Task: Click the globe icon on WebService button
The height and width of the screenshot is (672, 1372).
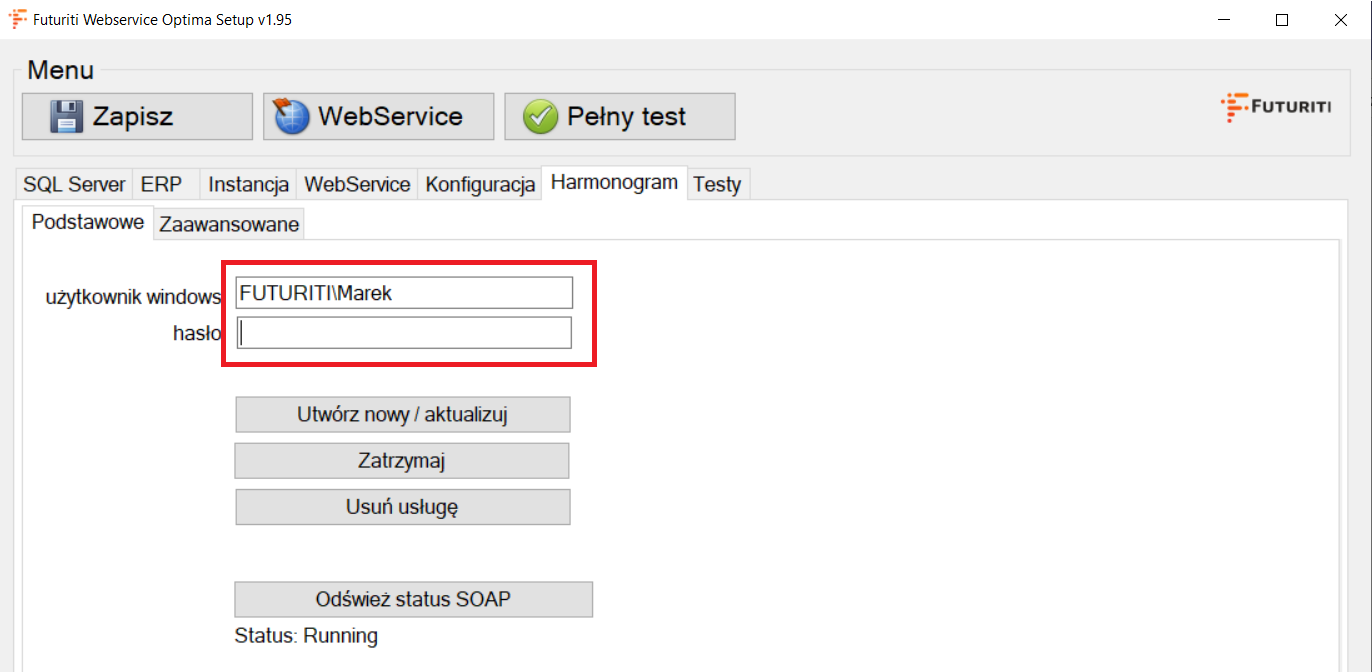Action: tap(292, 117)
